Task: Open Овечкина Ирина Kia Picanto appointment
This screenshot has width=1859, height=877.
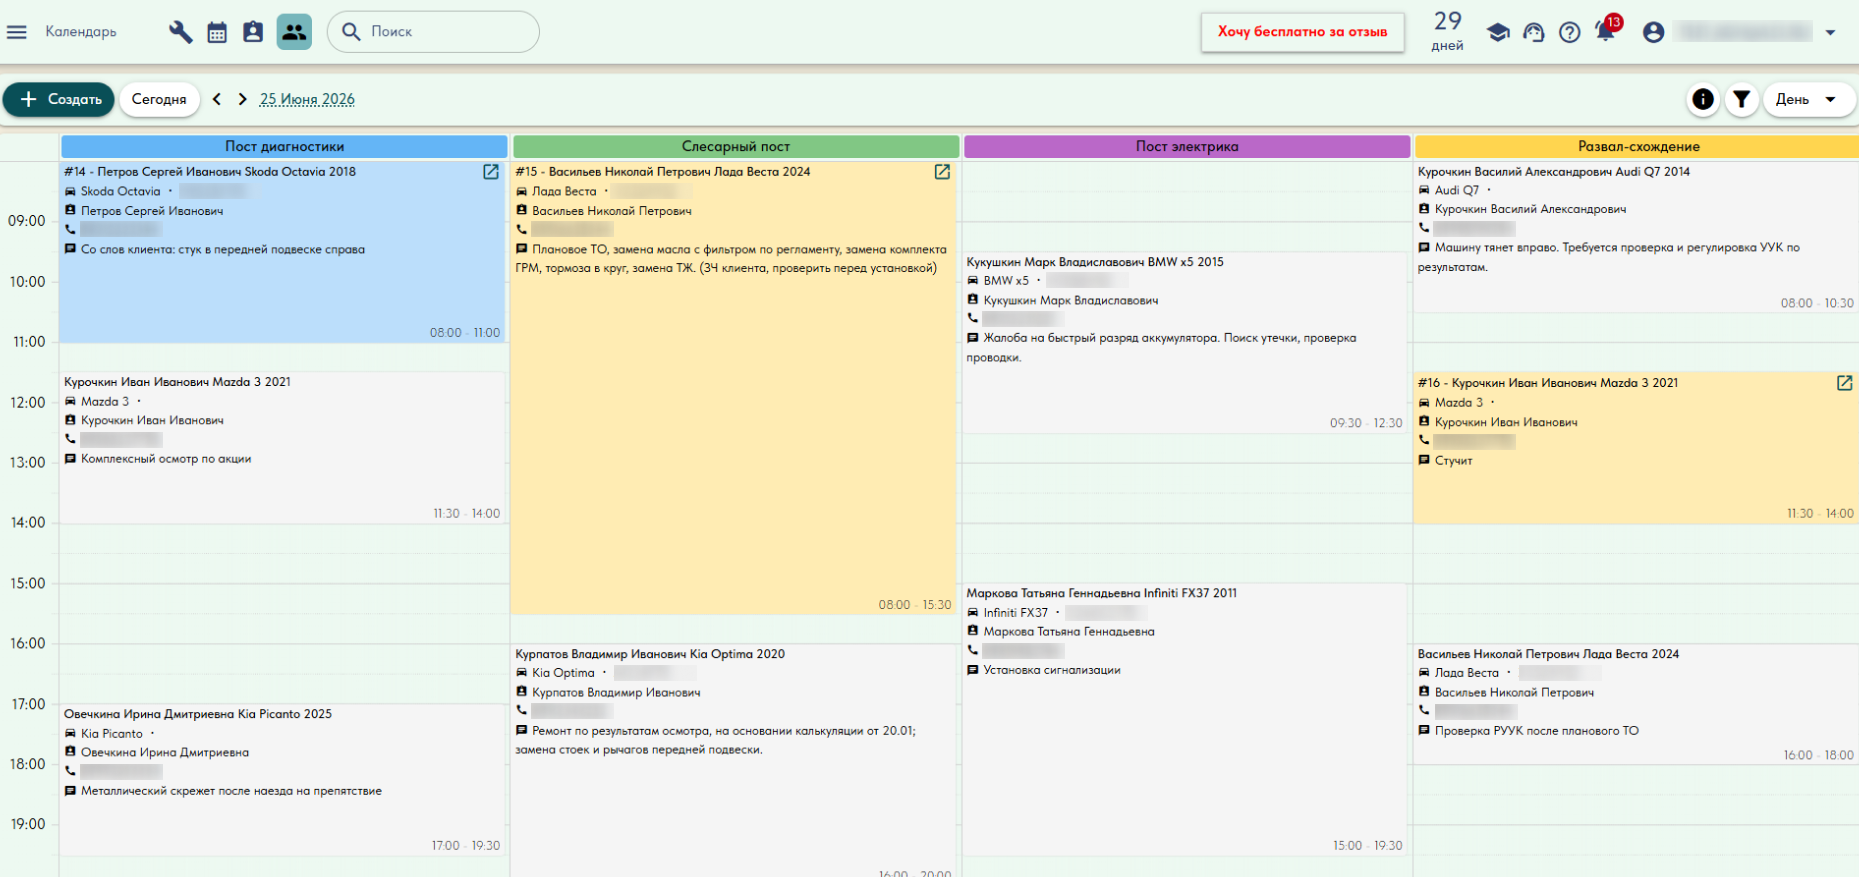Action: pyautogui.click(x=283, y=780)
